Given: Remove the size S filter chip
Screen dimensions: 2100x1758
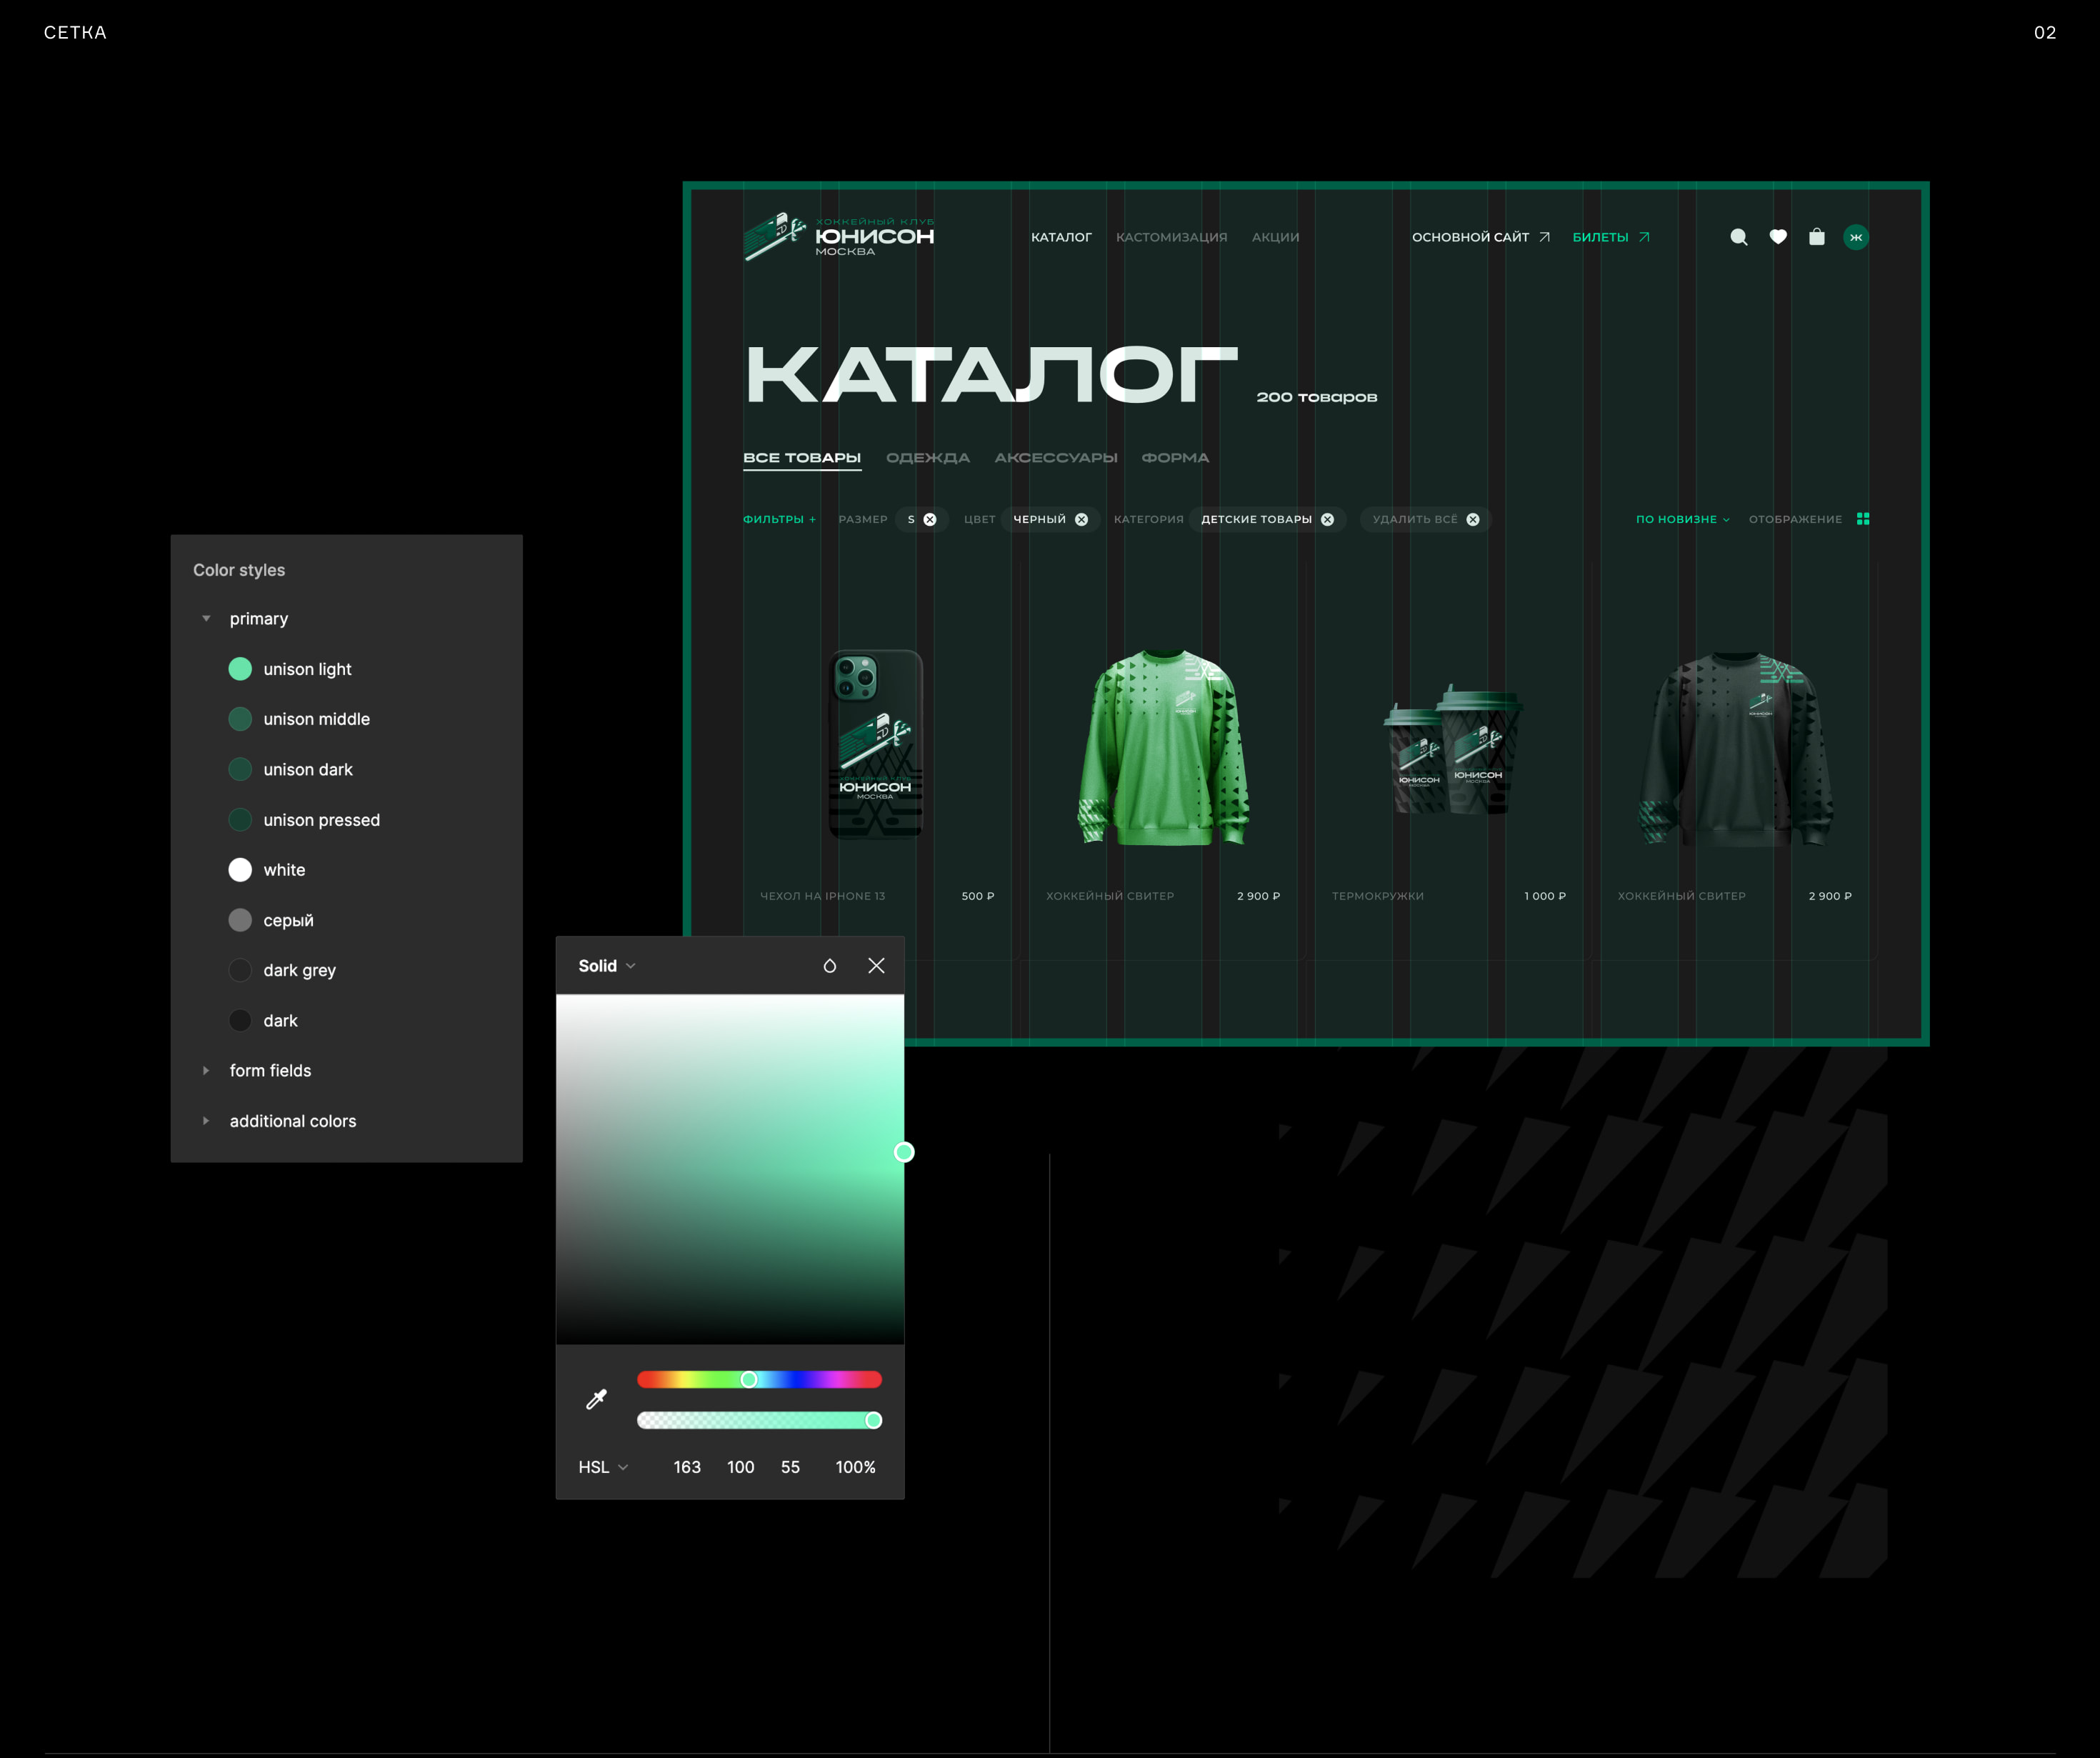Looking at the screenshot, I should pyautogui.click(x=930, y=520).
